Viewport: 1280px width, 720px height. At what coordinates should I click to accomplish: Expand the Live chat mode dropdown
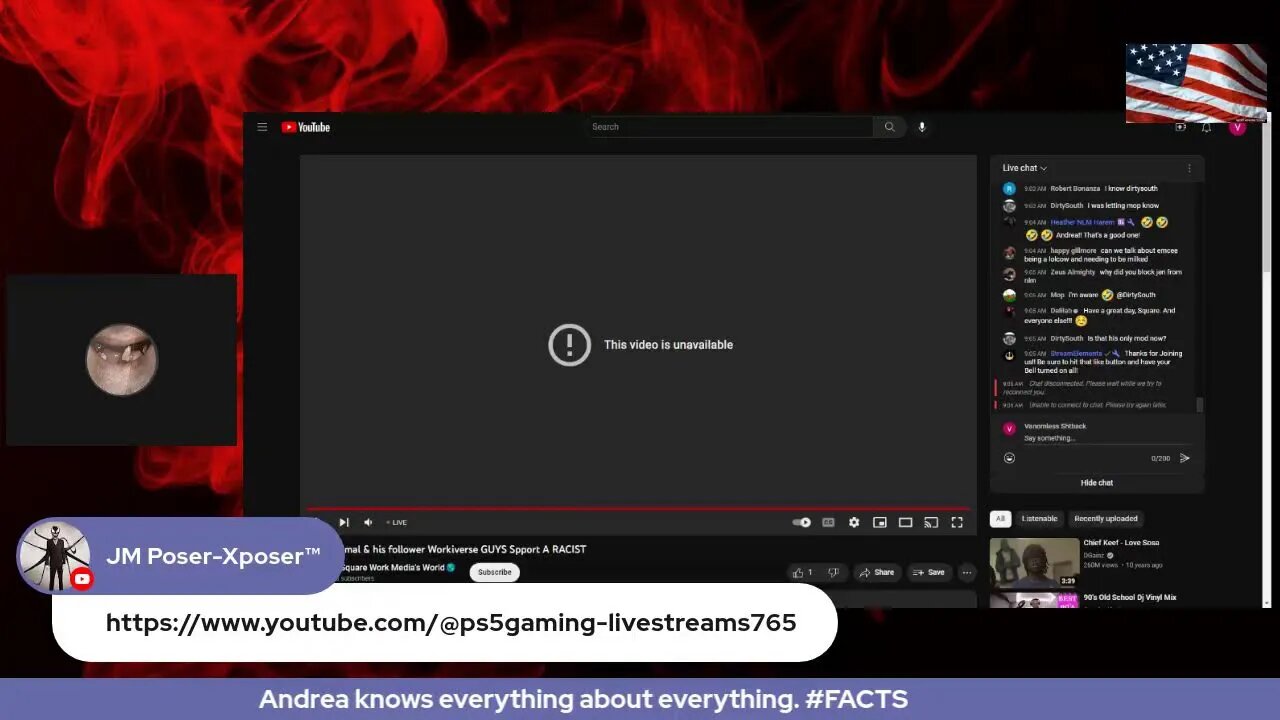point(1025,168)
